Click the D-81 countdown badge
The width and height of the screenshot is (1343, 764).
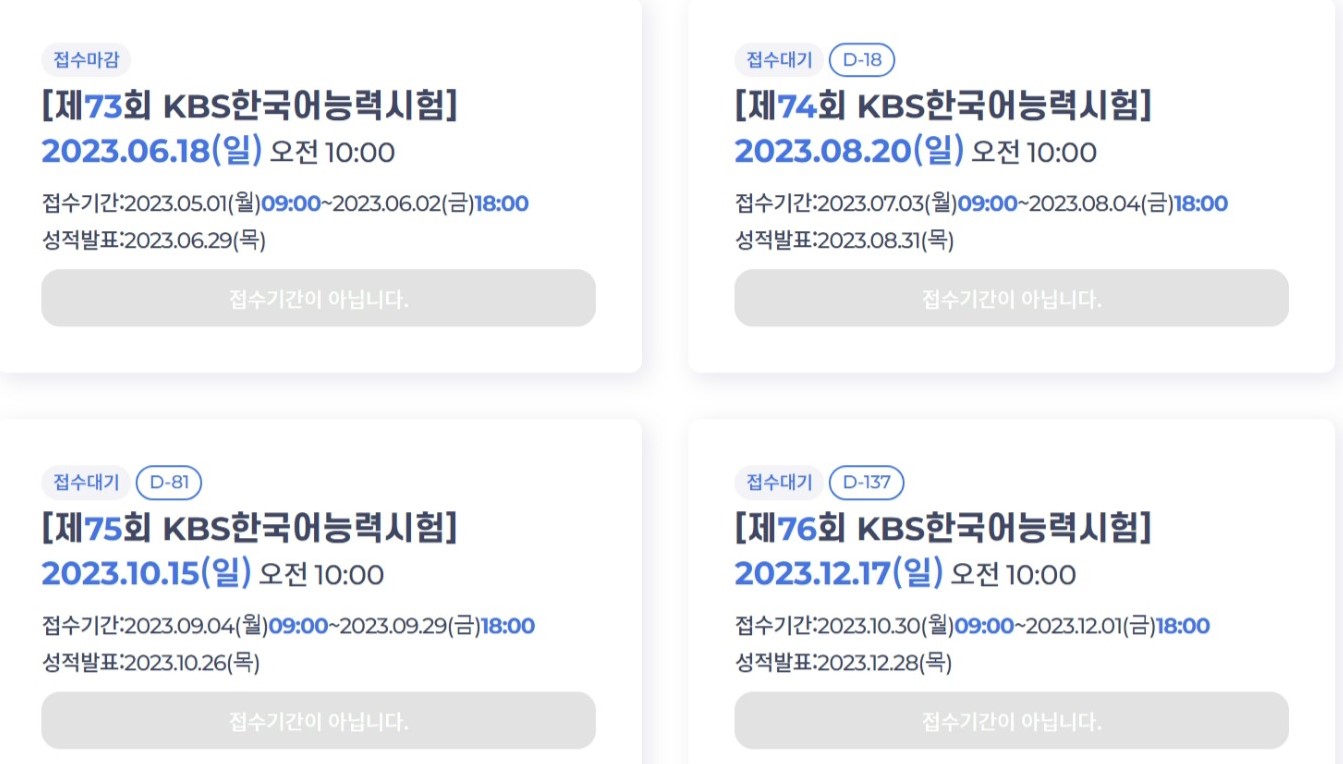pyautogui.click(x=170, y=483)
